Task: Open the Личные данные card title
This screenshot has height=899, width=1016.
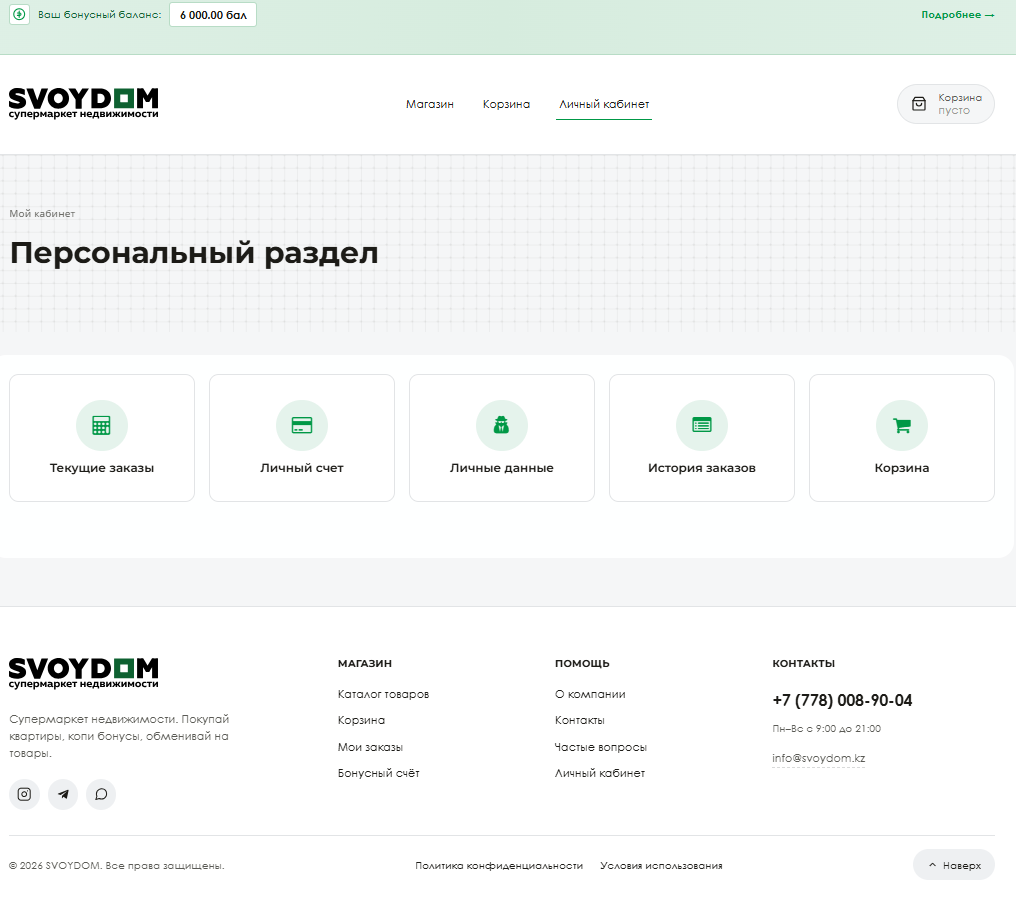Action: pos(502,468)
